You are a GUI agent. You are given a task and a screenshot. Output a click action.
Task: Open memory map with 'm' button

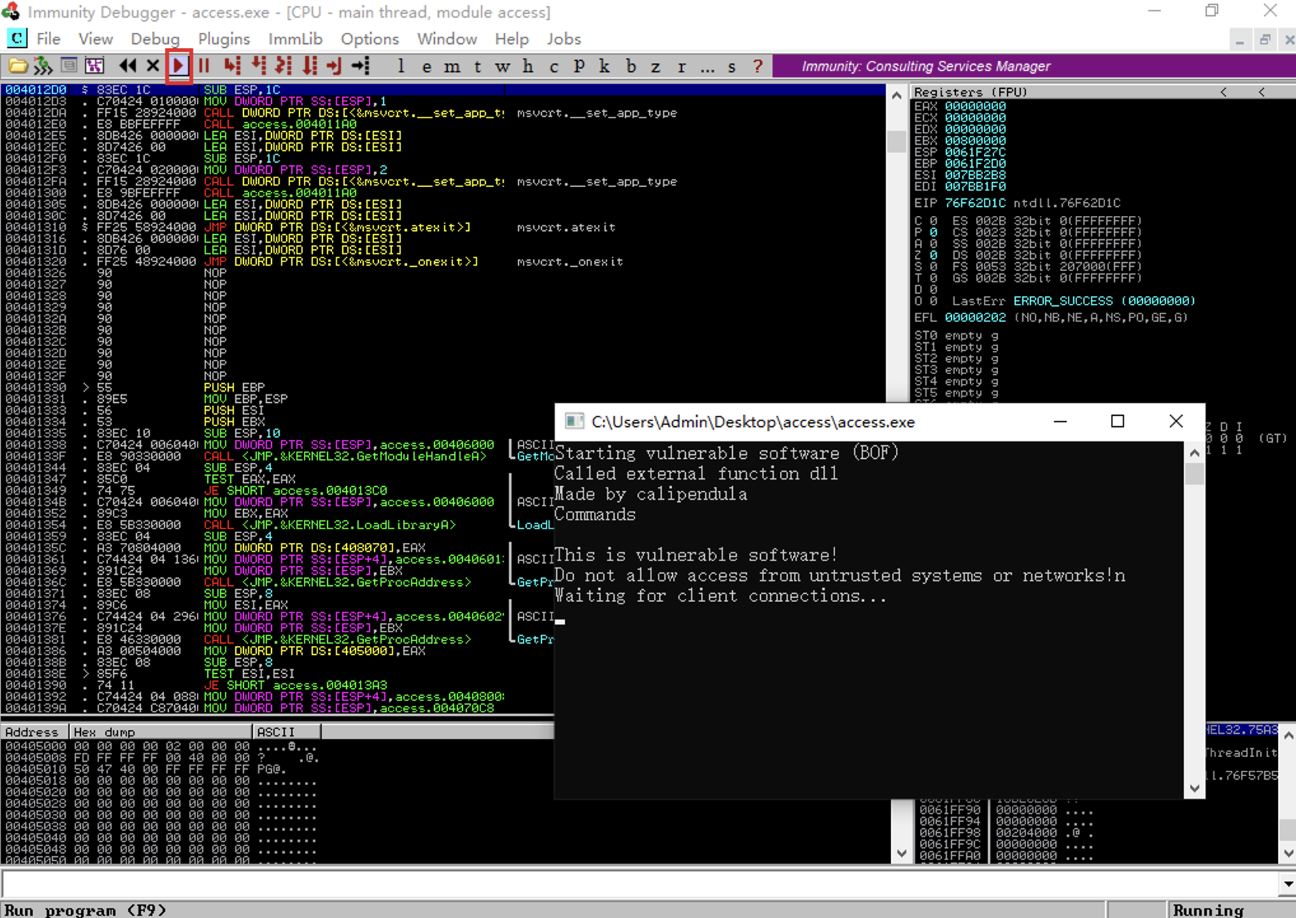(x=453, y=66)
